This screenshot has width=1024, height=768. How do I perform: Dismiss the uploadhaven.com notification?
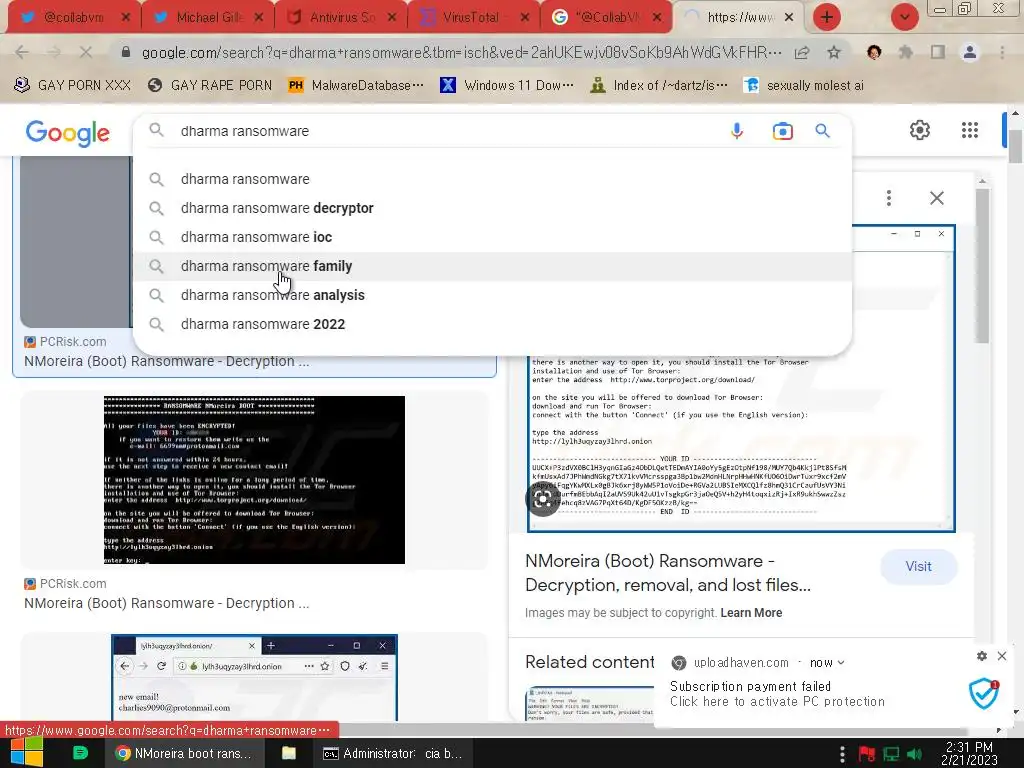click(x=1002, y=656)
